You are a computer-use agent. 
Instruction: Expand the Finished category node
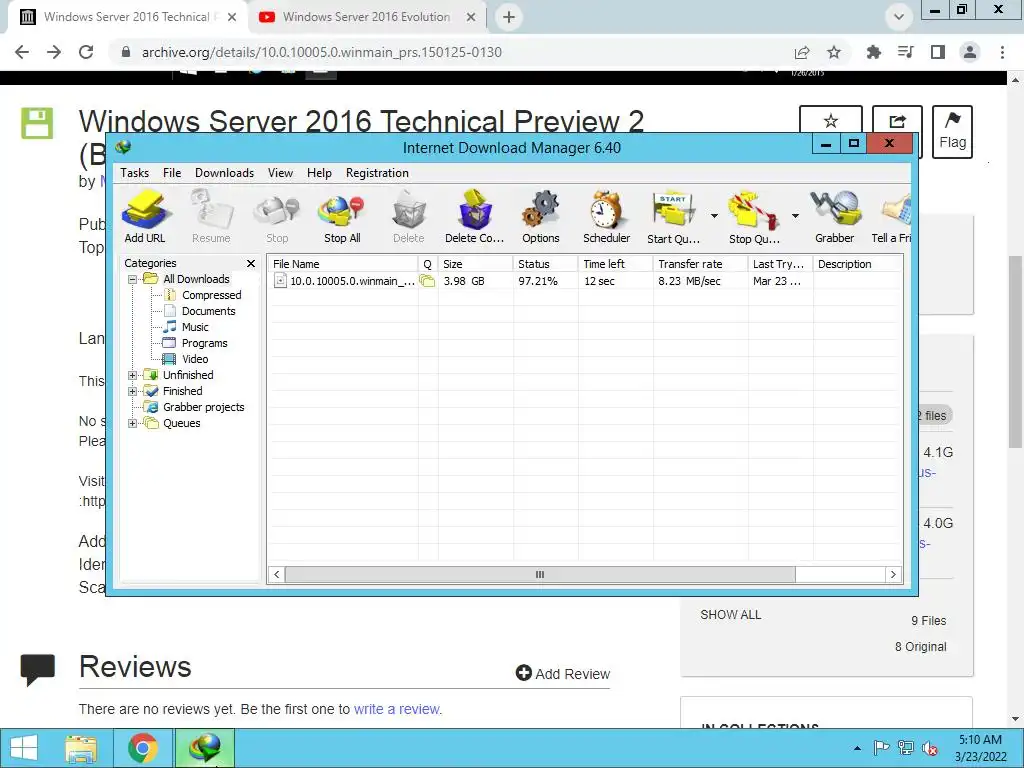coord(133,391)
